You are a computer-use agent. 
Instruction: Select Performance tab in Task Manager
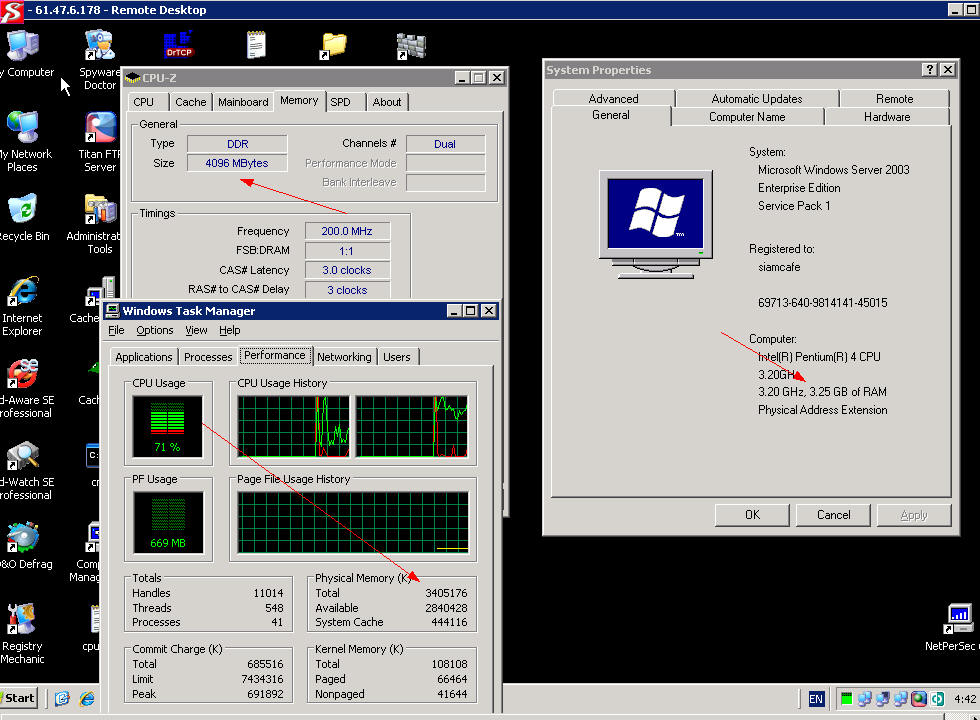pos(274,355)
